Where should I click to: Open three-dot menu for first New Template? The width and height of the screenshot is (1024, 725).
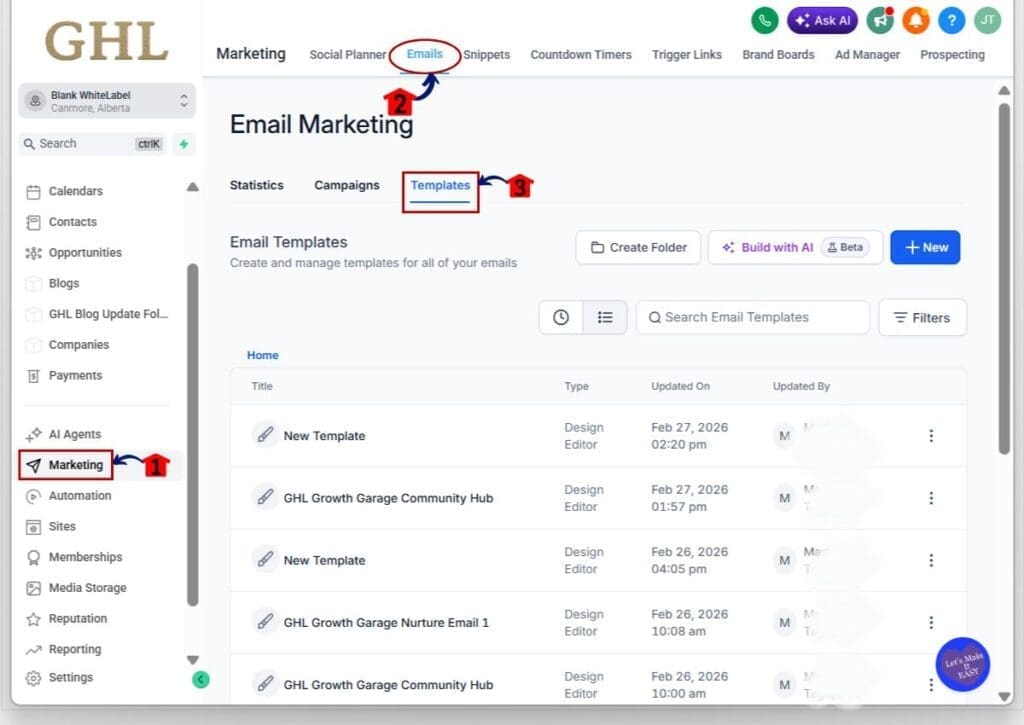click(931, 436)
